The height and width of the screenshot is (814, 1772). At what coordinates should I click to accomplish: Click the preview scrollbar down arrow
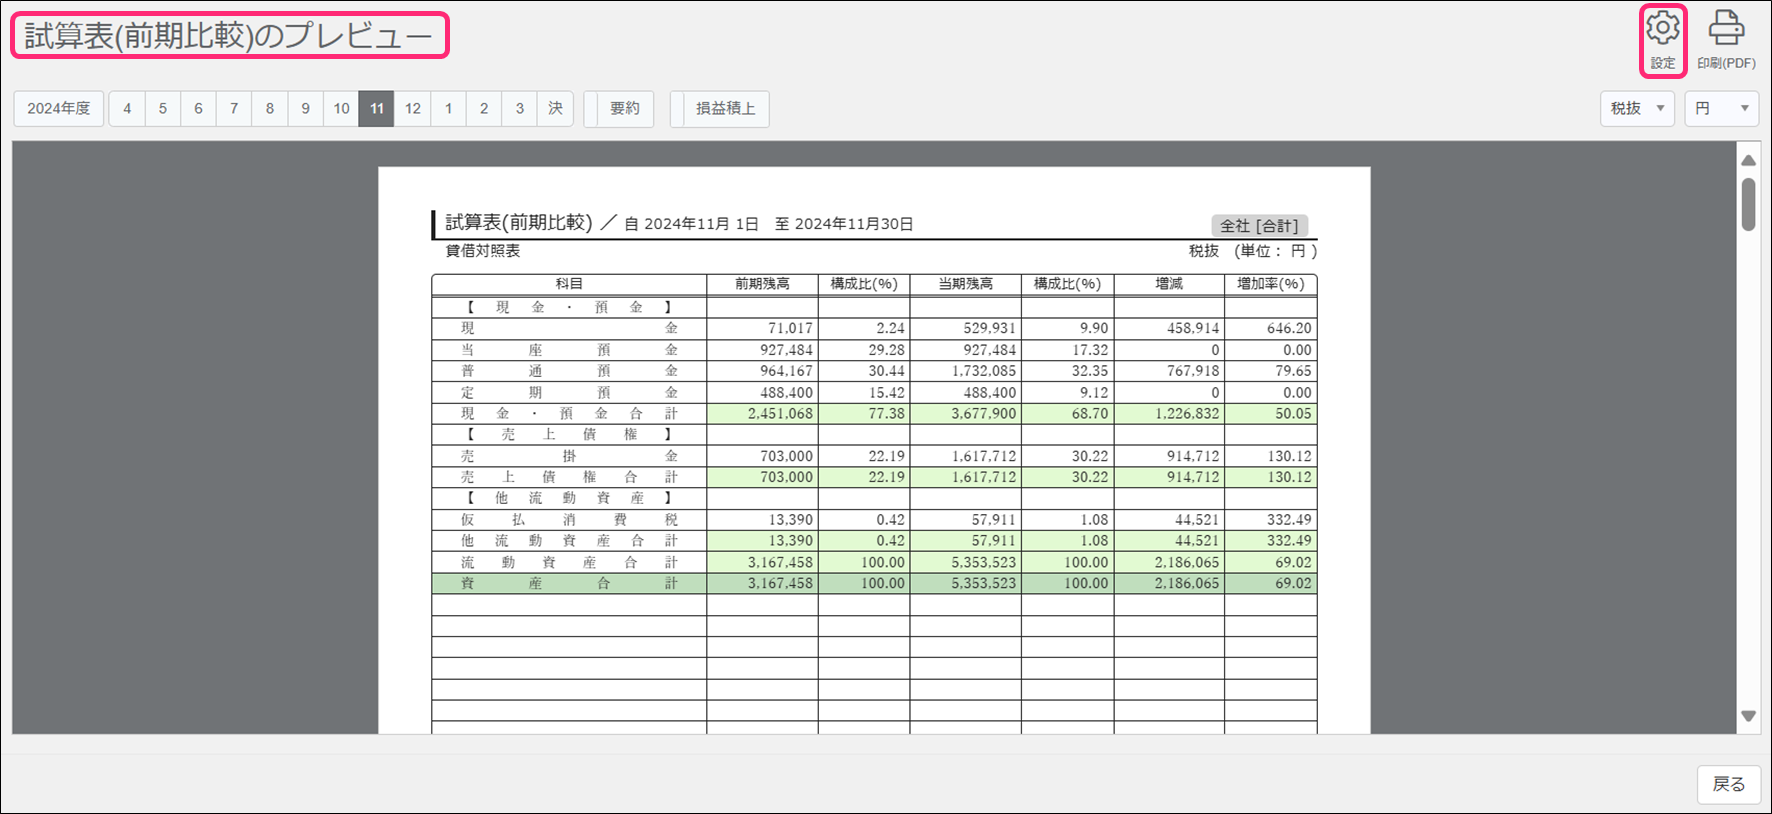click(x=1748, y=716)
